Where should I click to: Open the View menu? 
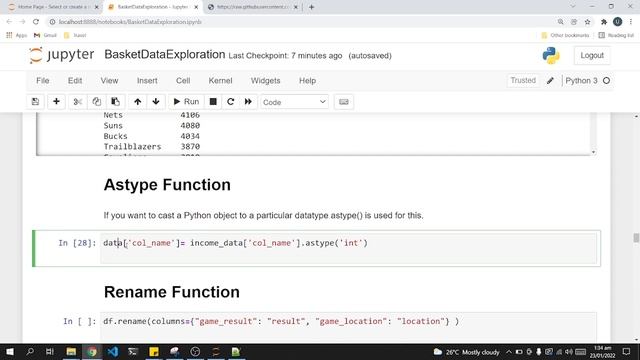point(109,81)
